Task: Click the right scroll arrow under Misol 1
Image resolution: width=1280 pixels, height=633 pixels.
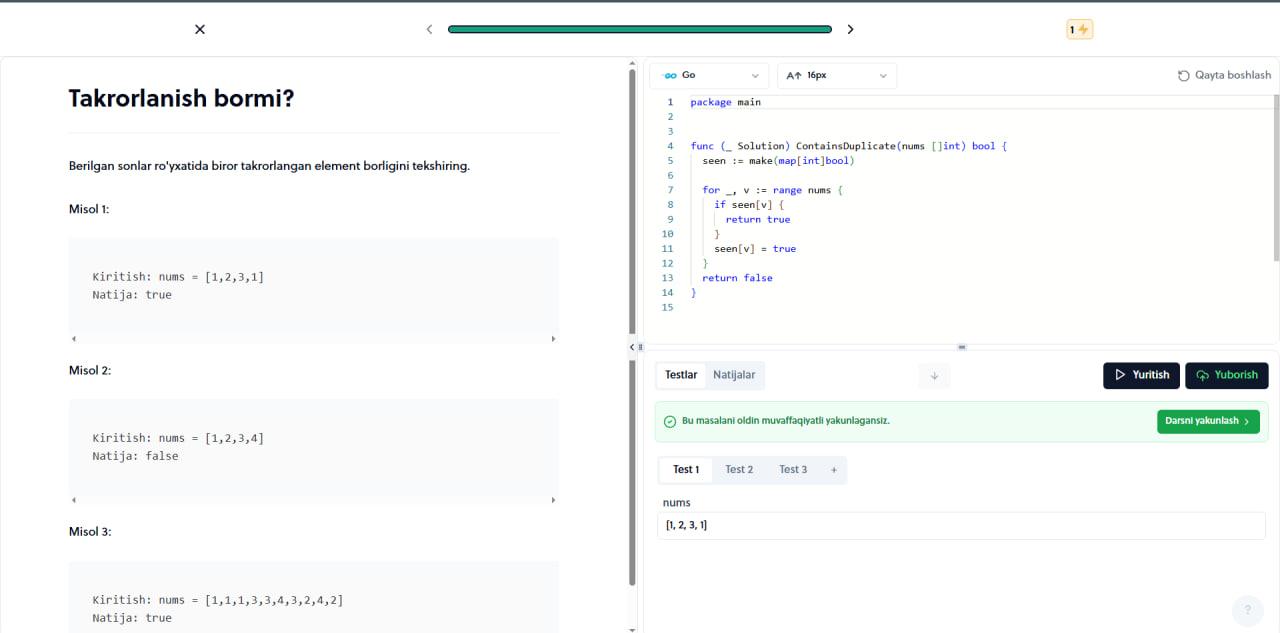Action: tap(554, 339)
